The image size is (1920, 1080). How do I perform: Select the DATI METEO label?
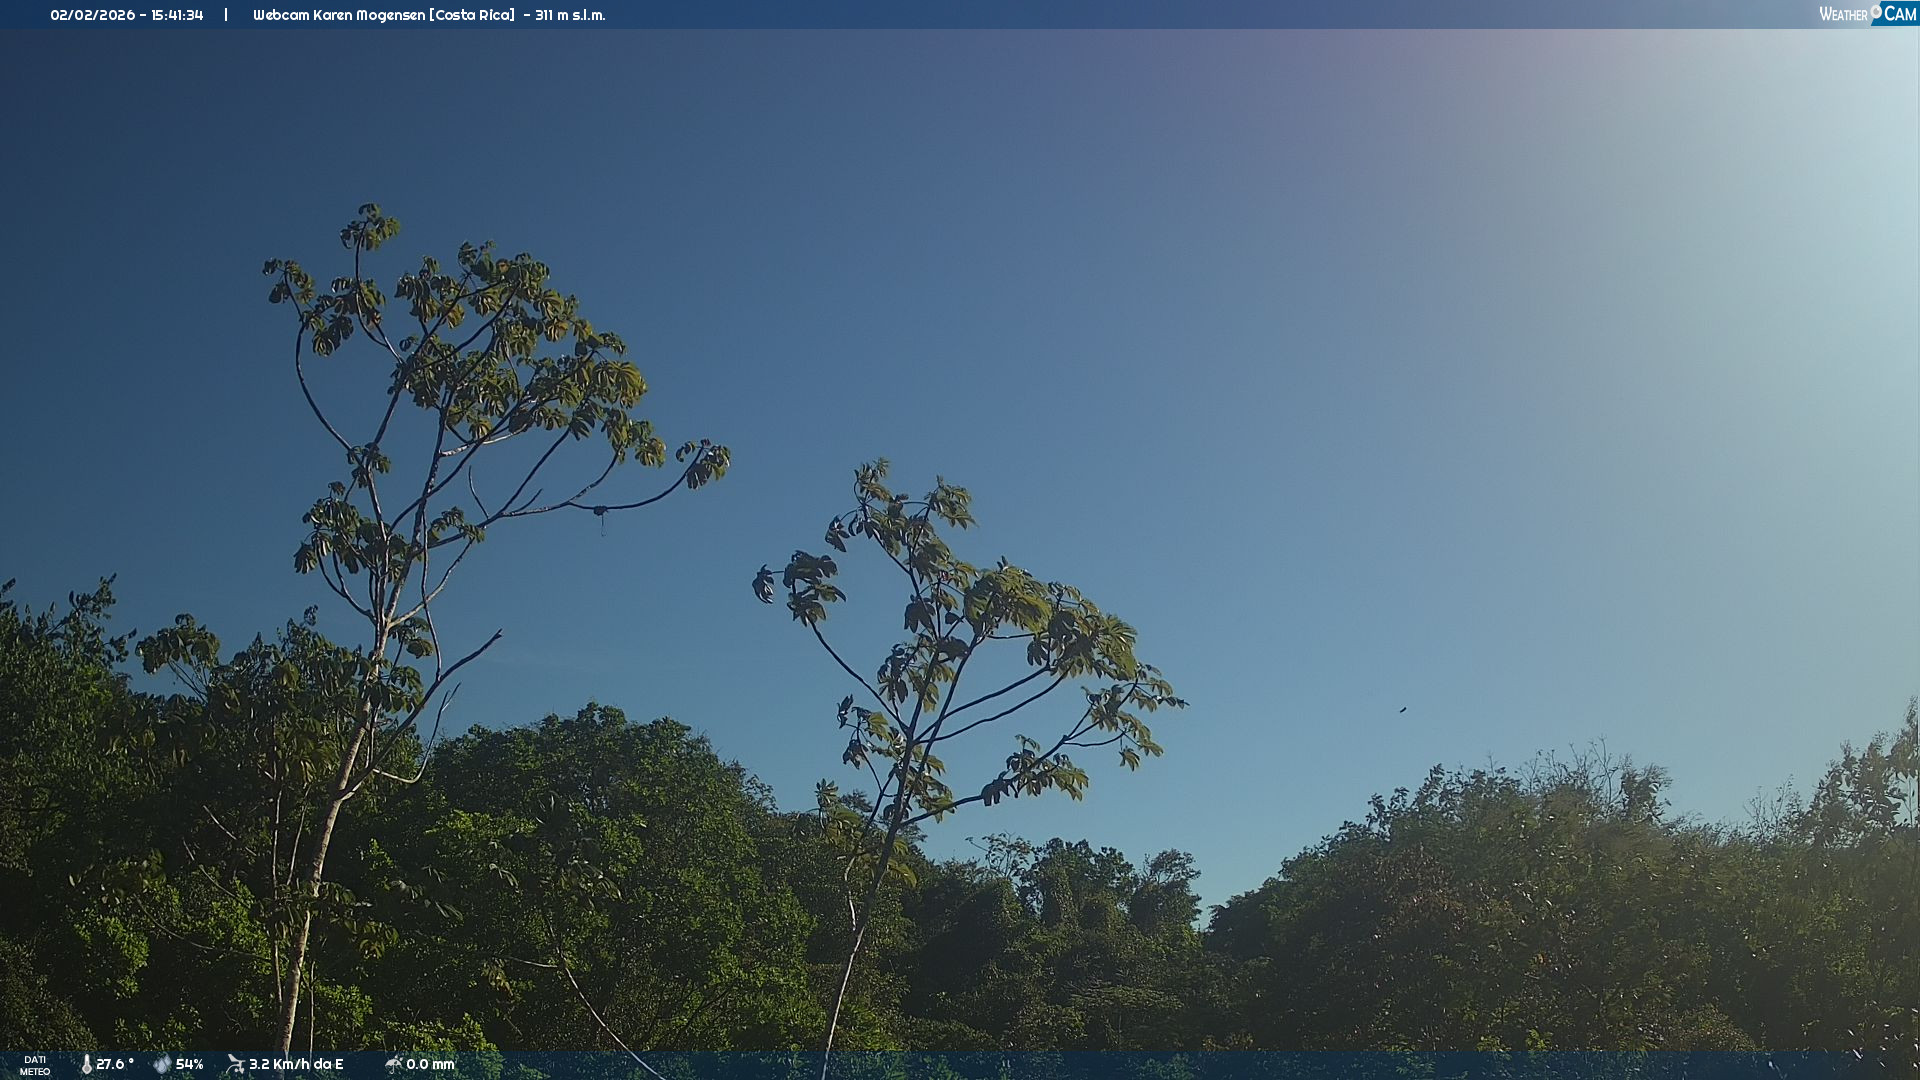(x=35, y=1065)
